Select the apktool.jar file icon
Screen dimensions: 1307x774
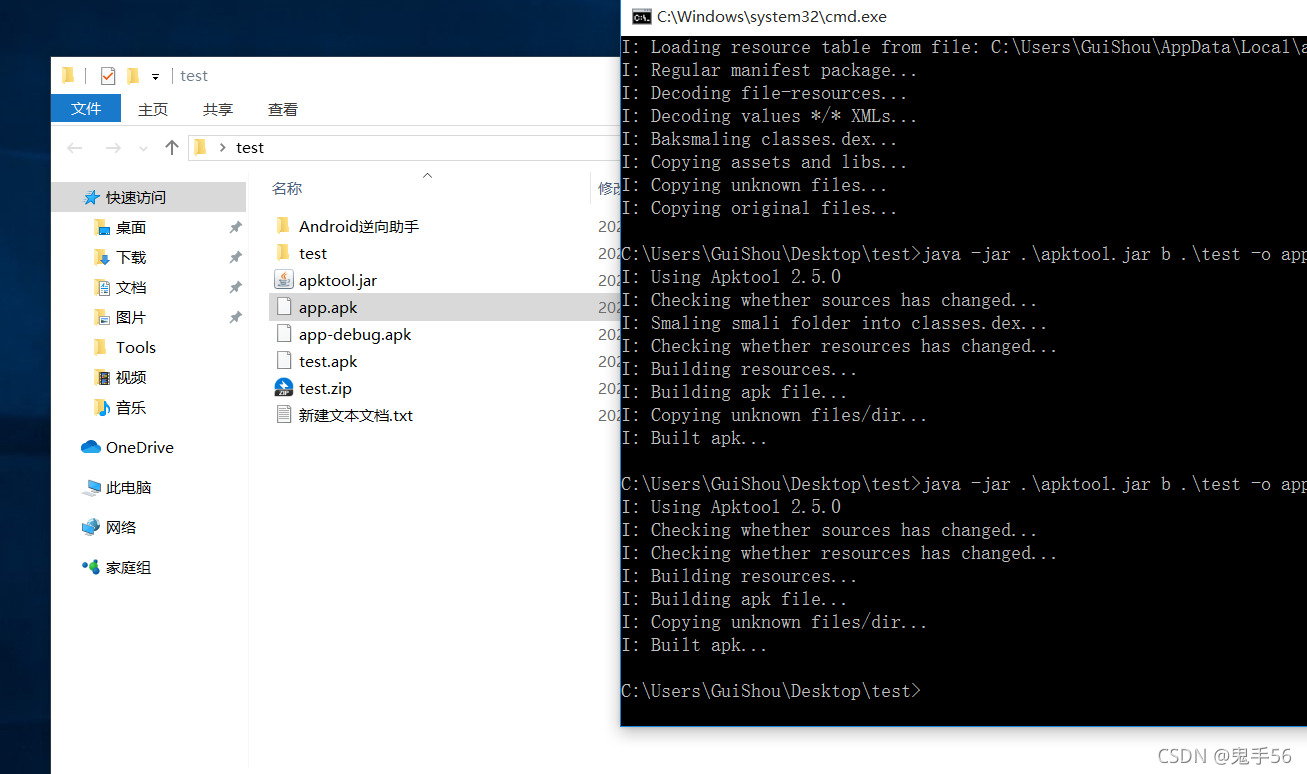point(283,281)
